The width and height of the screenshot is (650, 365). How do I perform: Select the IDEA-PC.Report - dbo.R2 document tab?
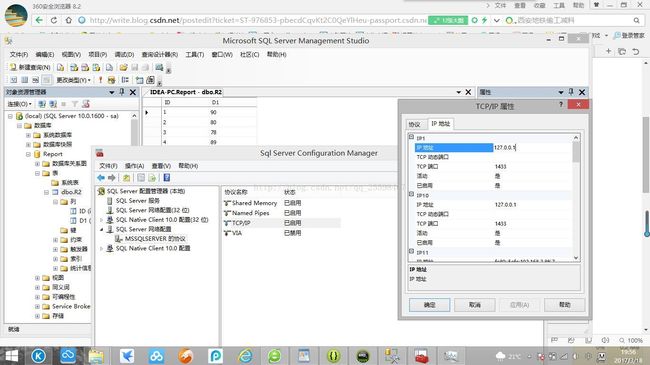(x=185, y=92)
